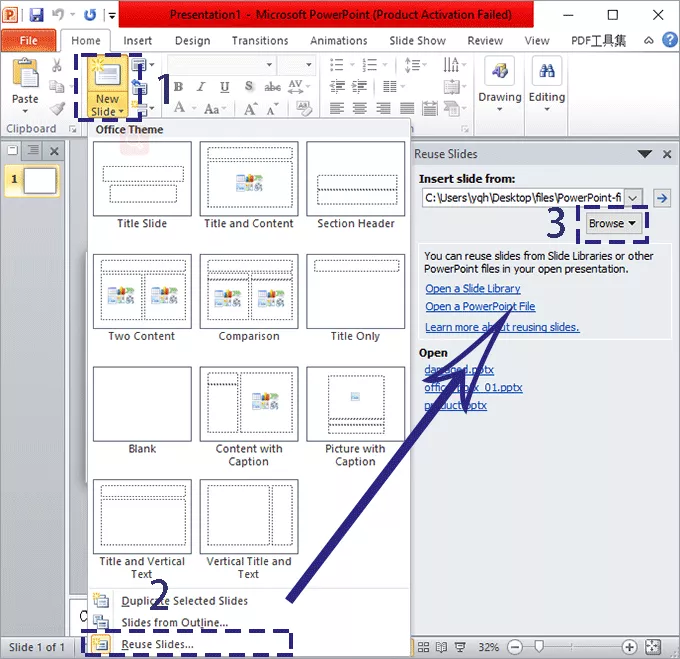Image resolution: width=680 pixels, height=659 pixels.
Task: Choose Duplicate Selected Slides entry
Action: click(x=249, y=601)
